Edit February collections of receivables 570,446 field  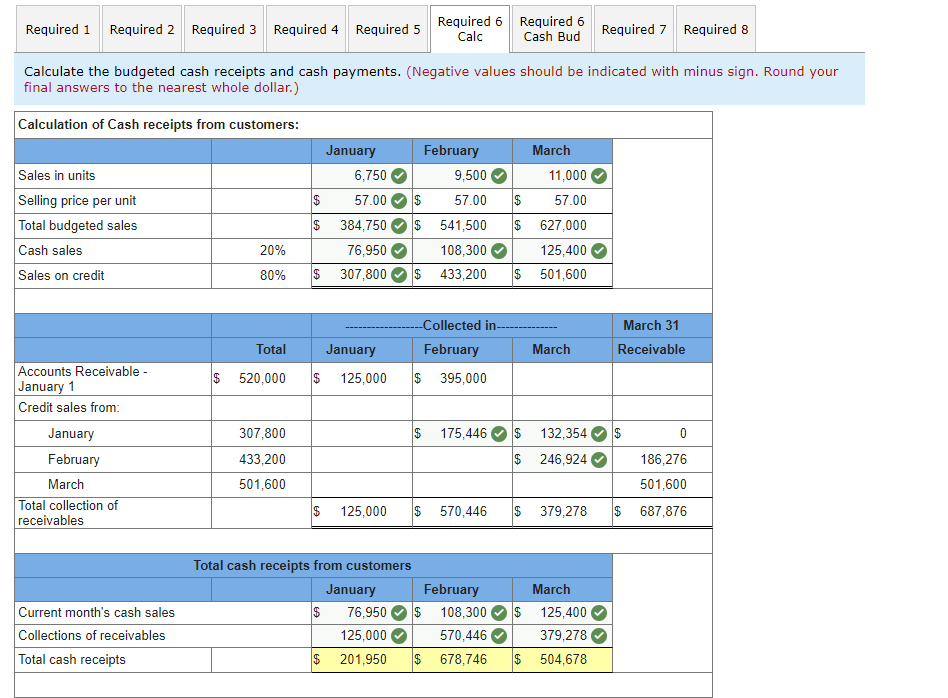[463, 635]
